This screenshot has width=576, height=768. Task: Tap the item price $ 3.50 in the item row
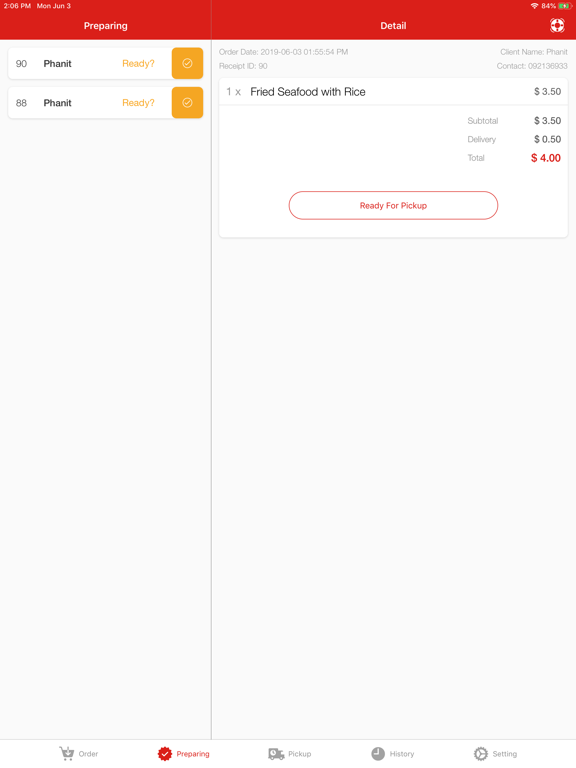(x=548, y=92)
